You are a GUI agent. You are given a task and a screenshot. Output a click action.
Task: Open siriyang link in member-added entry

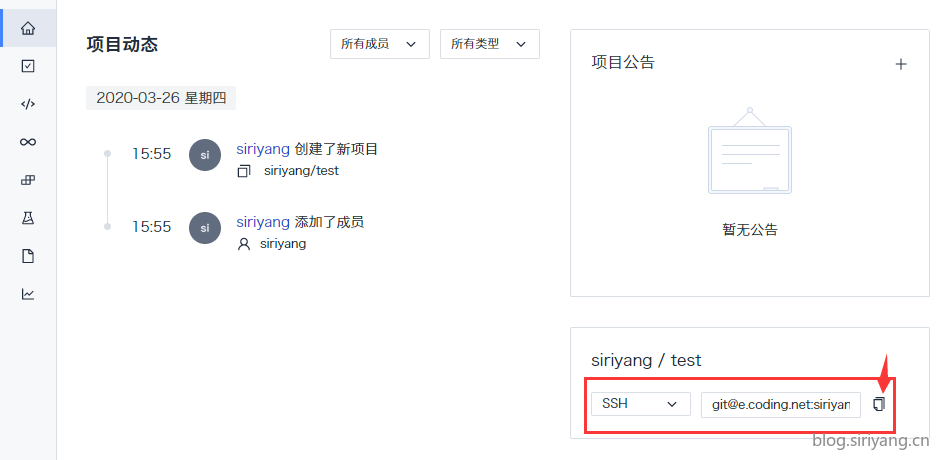click(x=263, y=222)
